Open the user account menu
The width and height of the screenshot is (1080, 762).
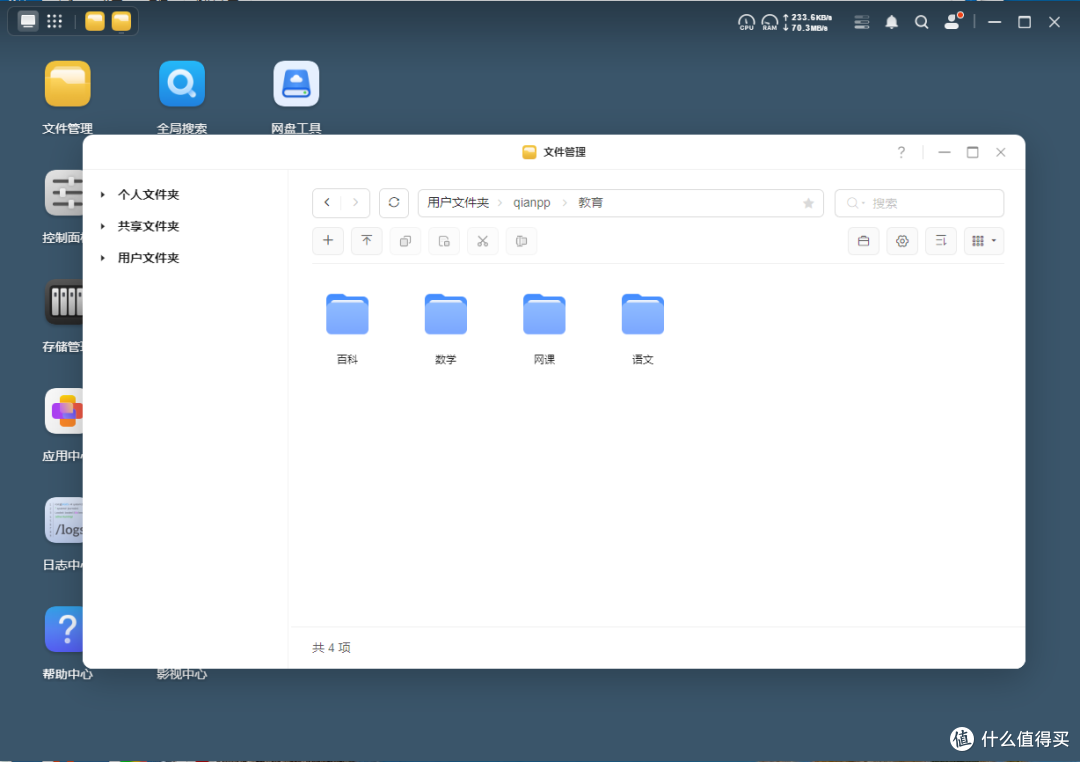(x=953, y=22)
